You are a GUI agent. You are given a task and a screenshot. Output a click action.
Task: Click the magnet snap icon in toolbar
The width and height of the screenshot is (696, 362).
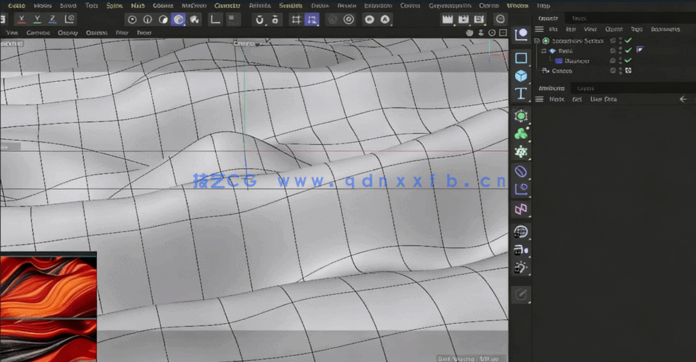(x=260, y=20)
